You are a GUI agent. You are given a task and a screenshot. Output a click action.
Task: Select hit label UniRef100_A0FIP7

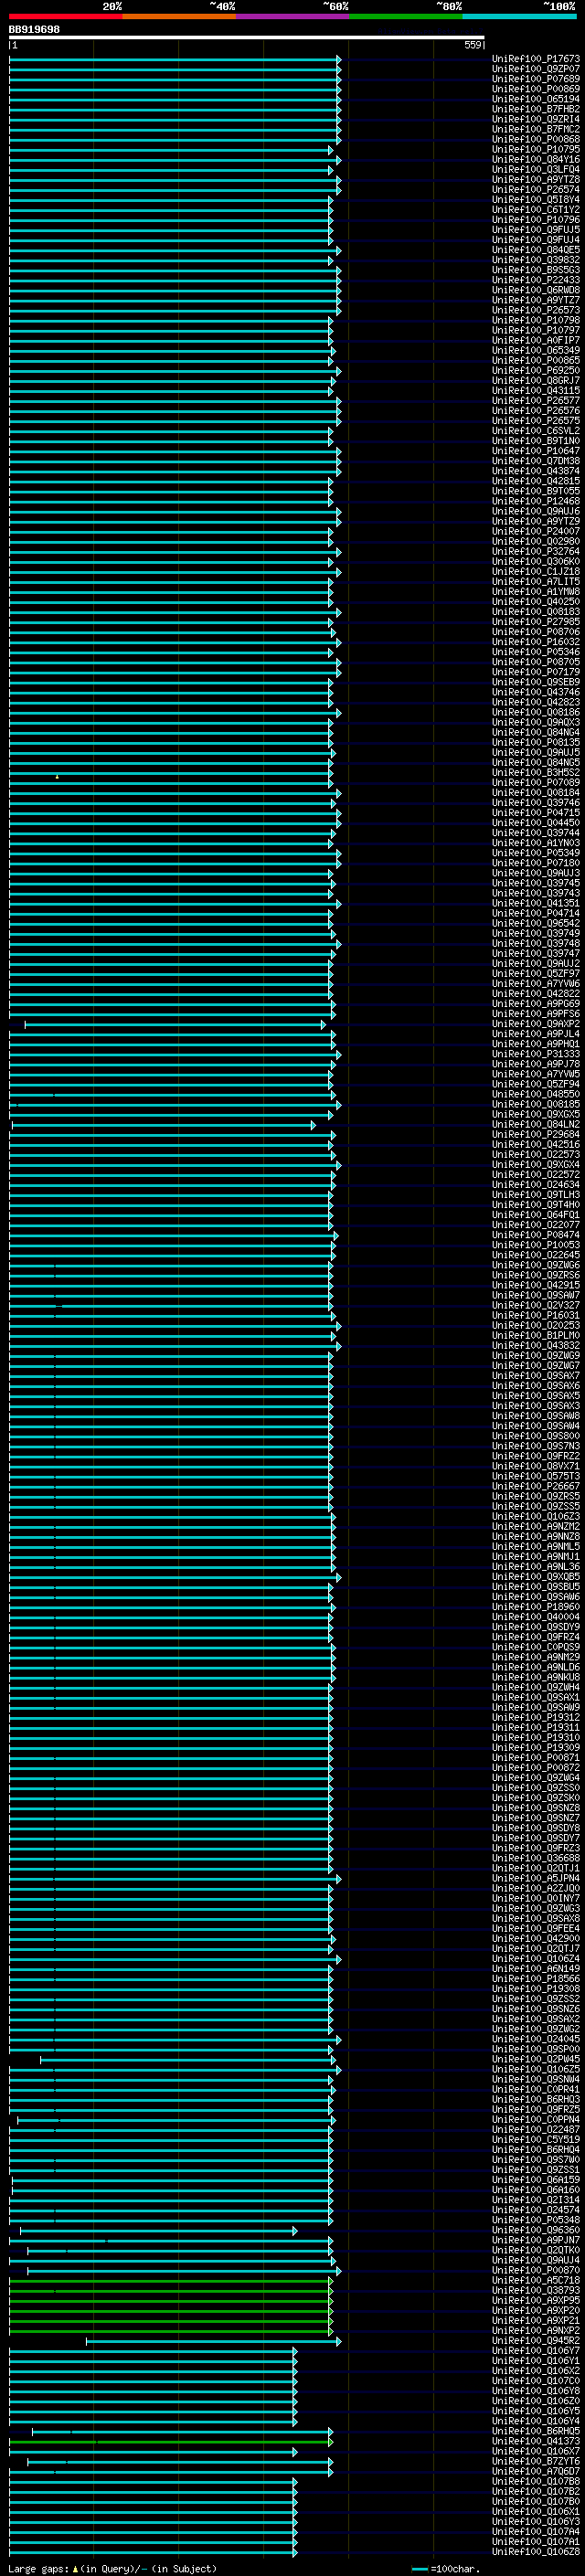[536, 340]
